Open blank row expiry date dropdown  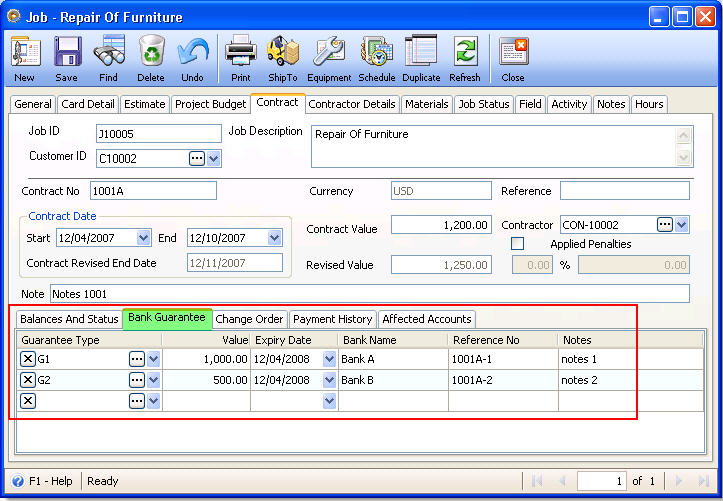click(x=329, y=401)
